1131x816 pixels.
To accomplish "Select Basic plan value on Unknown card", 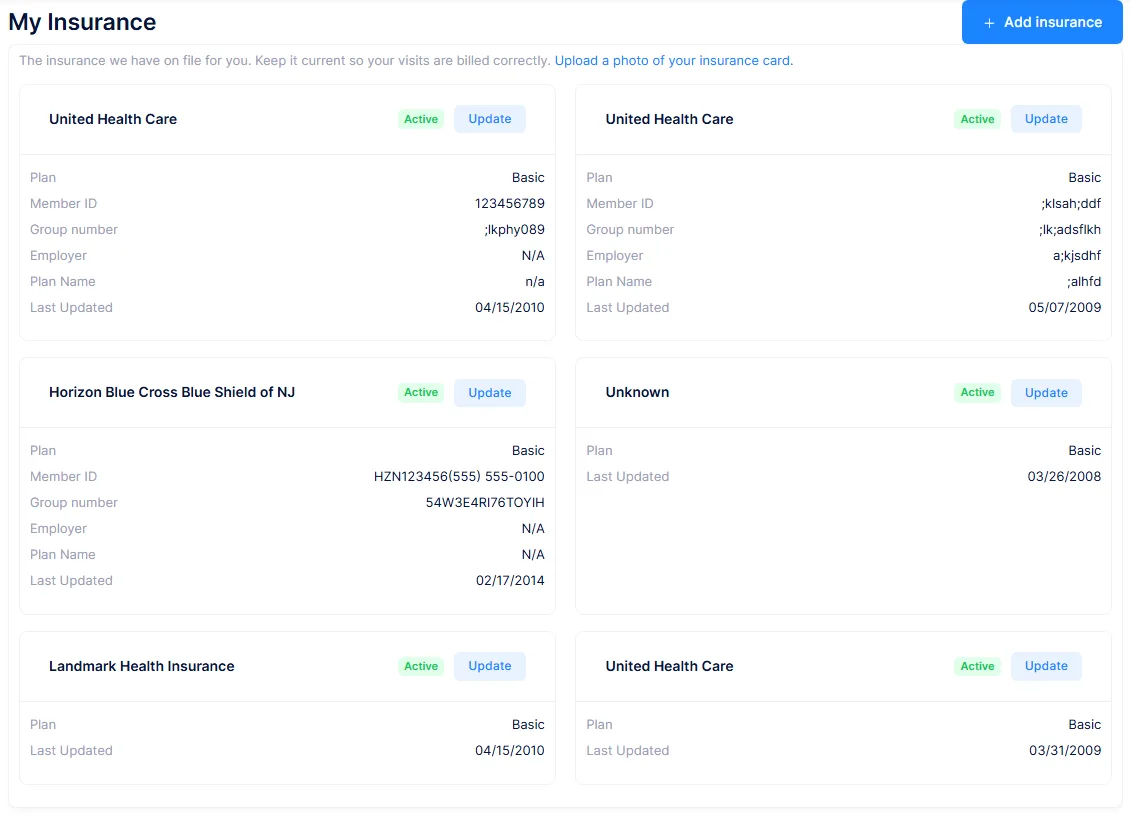I will click(x=1084, y=450).
